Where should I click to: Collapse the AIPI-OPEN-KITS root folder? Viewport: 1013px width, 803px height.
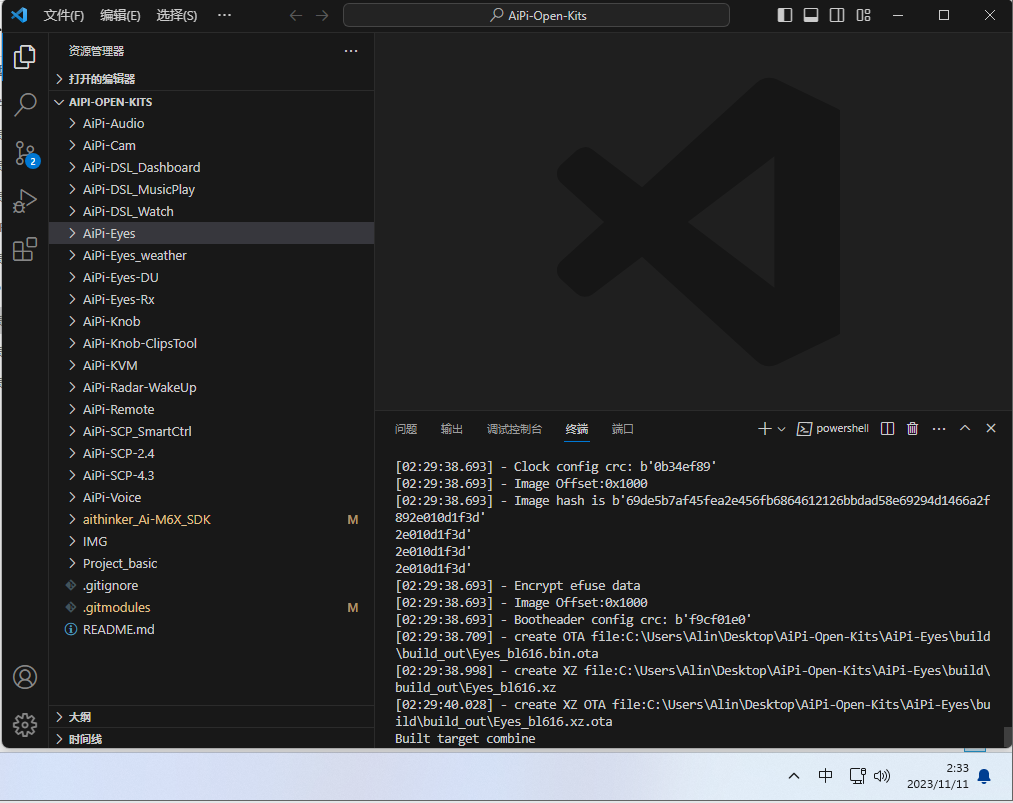coord(212,102)
